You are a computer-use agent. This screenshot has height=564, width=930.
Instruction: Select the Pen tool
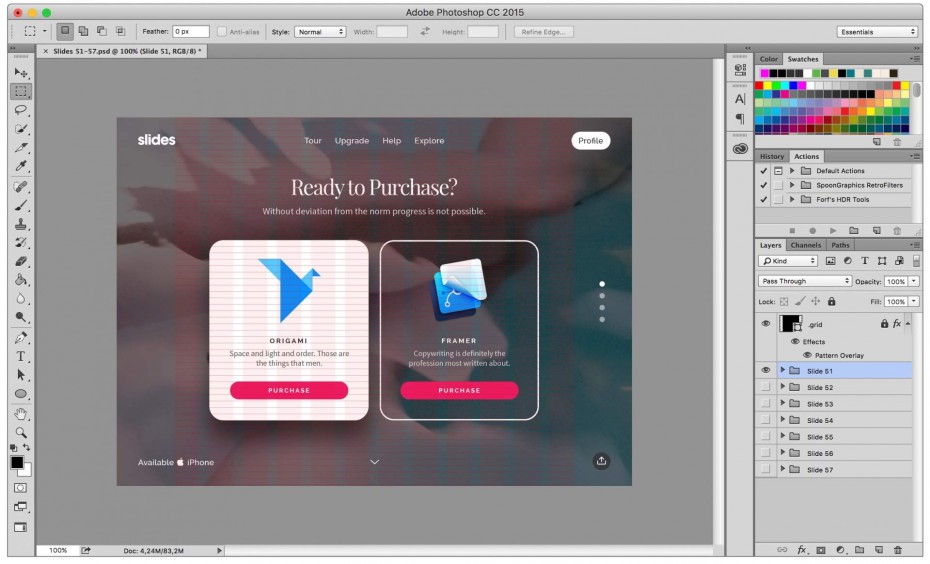click(x=21, y=338)
